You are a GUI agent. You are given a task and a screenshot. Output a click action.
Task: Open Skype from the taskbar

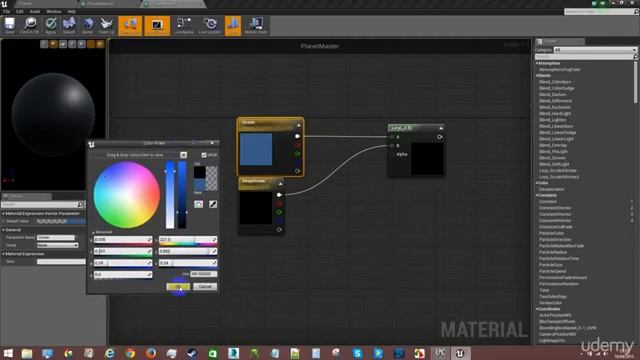coord(358,353)
